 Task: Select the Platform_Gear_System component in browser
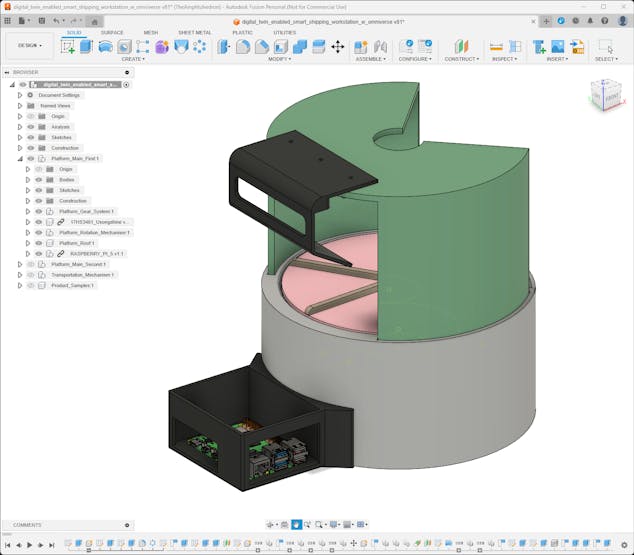pyautogui.click(x=86, y=211)
